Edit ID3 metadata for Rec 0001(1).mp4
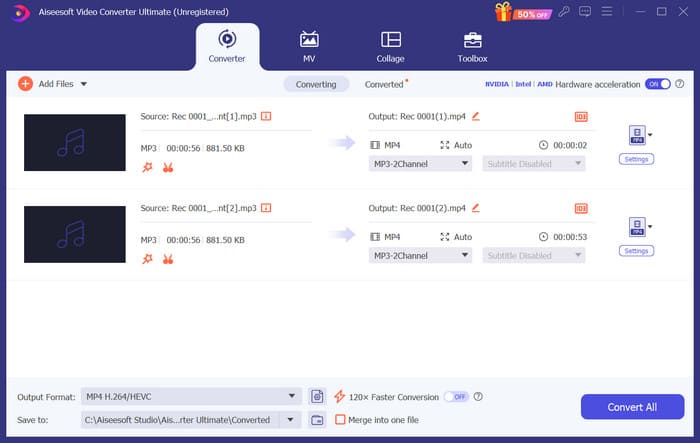The height and width of the screenshot is (443, 700). pos(581,117)
